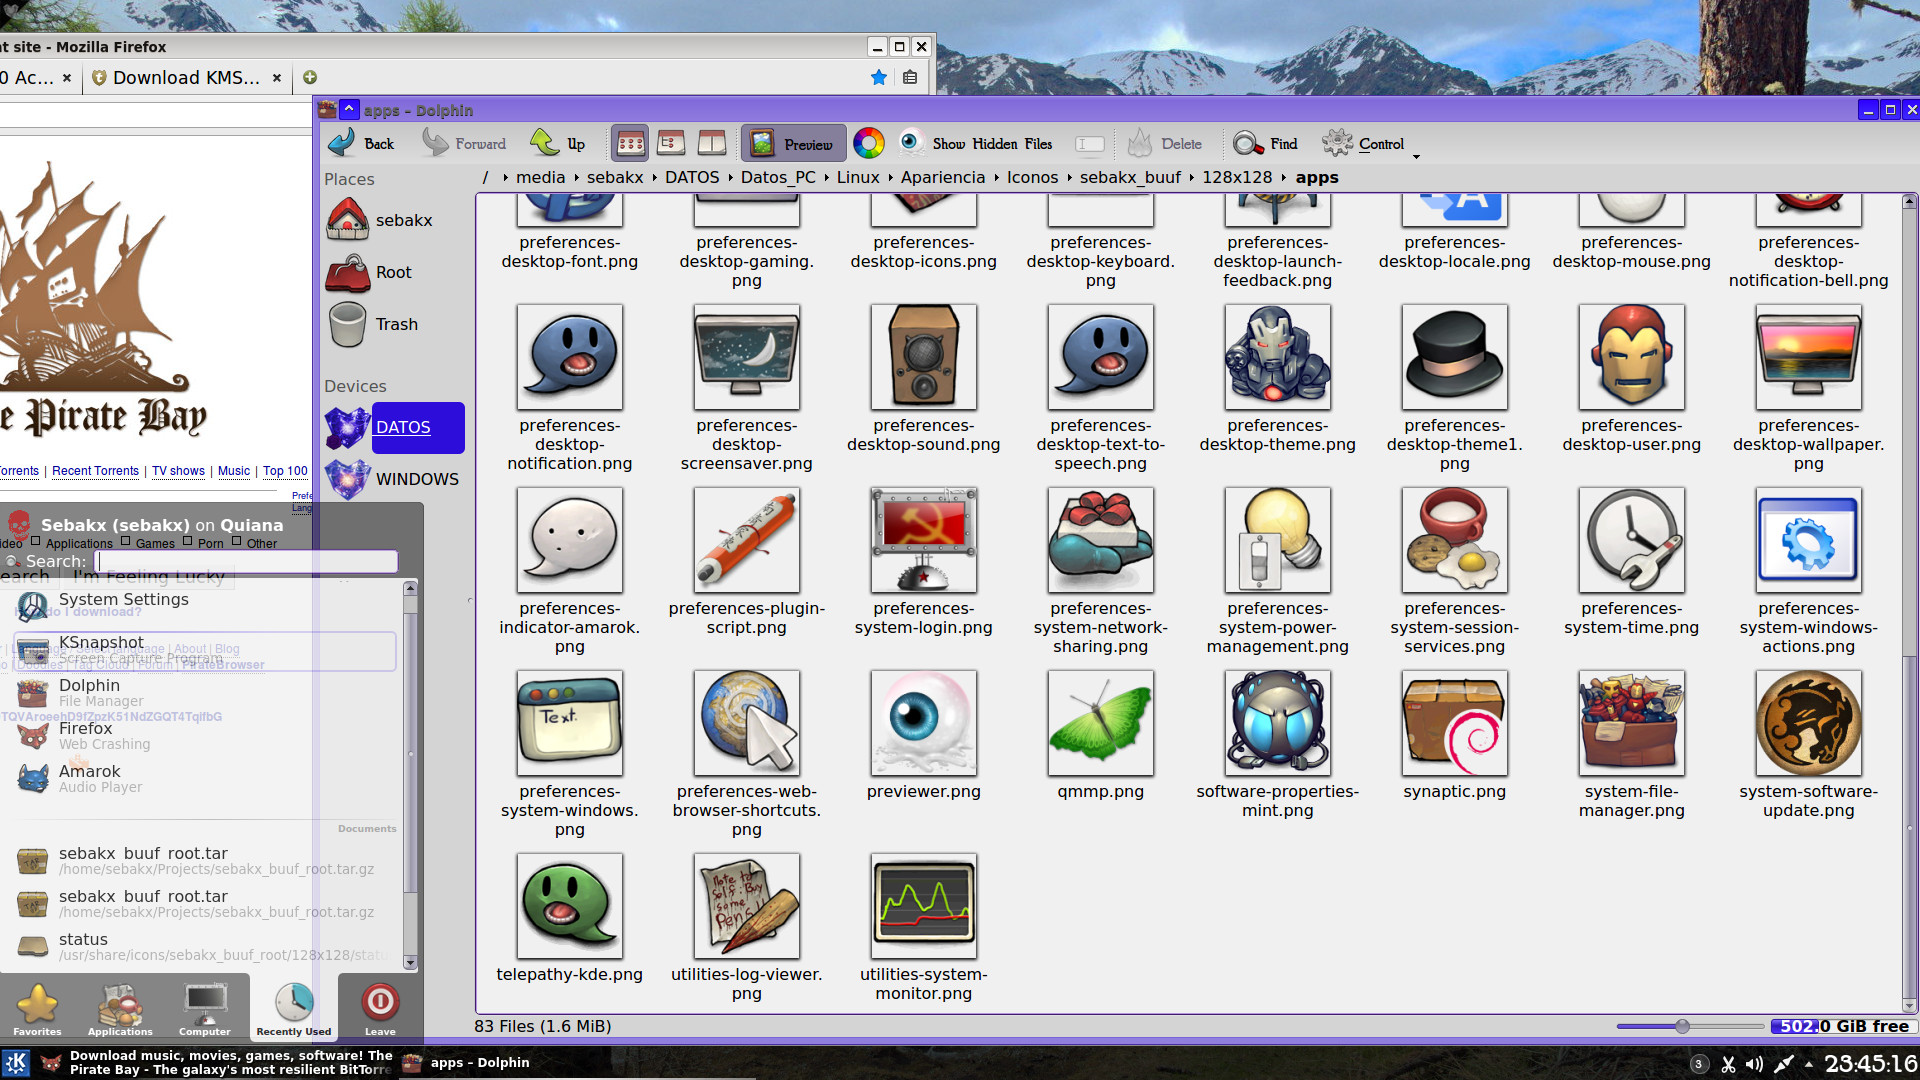This screenshot has height=1080, width=1920.
Task: Open Firefox from launcher list
Action: click(x=205, y=736)
